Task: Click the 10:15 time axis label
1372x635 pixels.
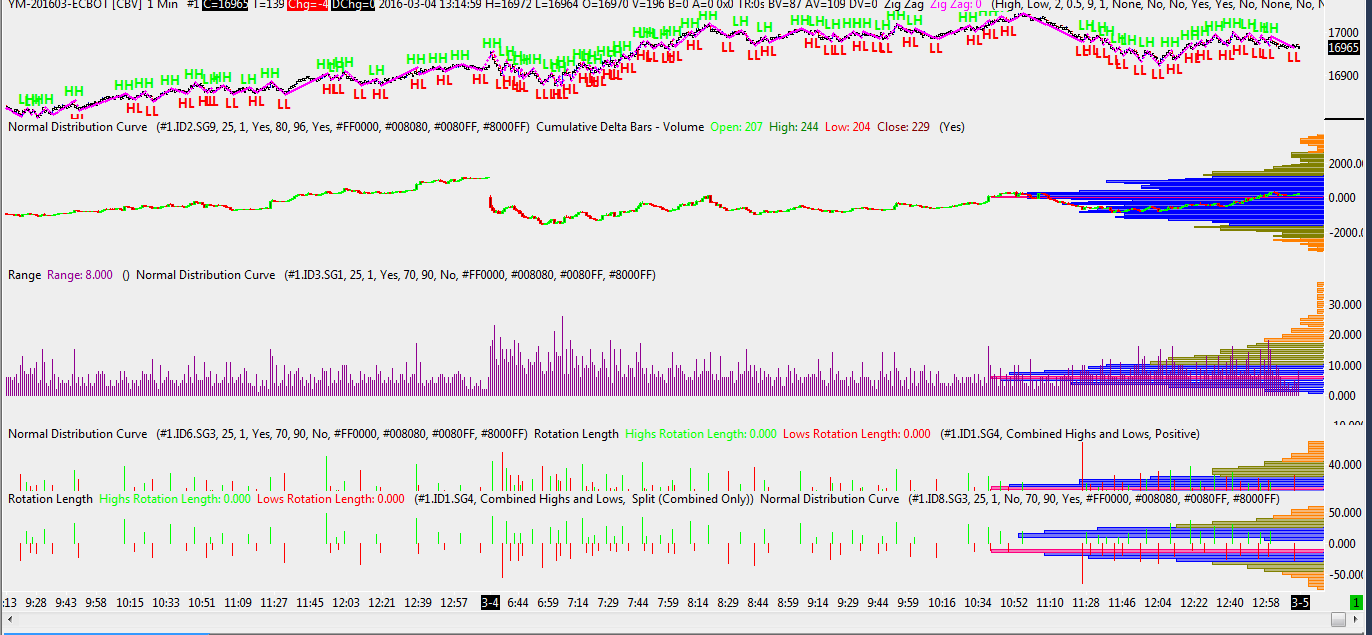Action: [130, 603]
